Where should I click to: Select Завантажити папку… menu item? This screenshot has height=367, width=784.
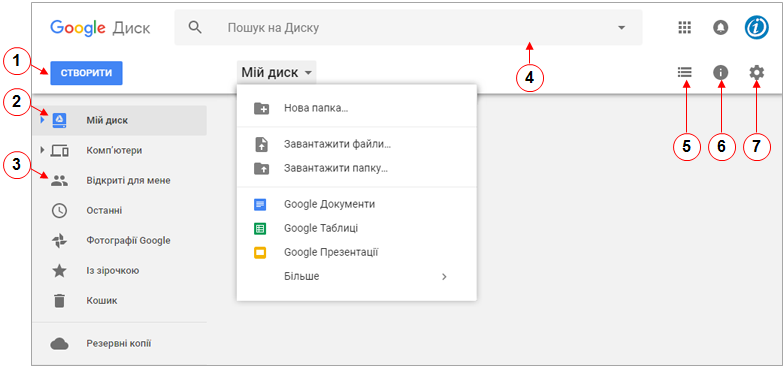pyautogui.click(x=356, y=169)
